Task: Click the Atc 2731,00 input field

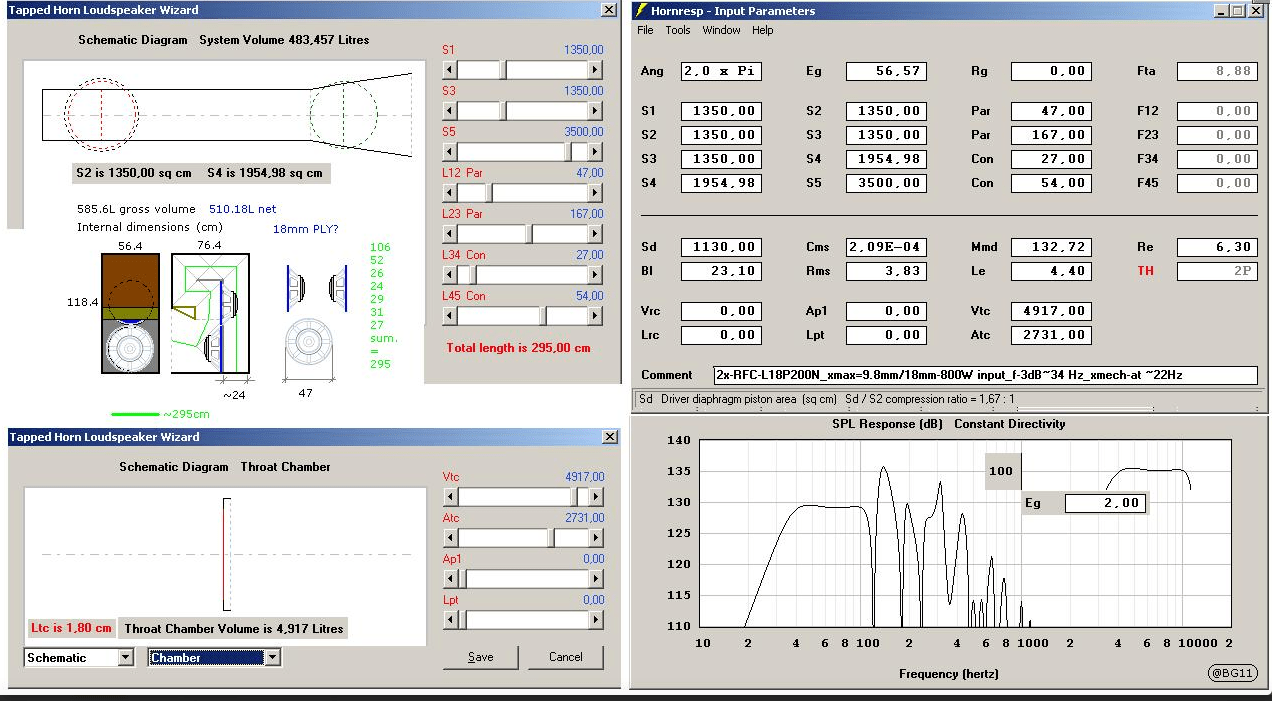Action: tap(1051, 335)
